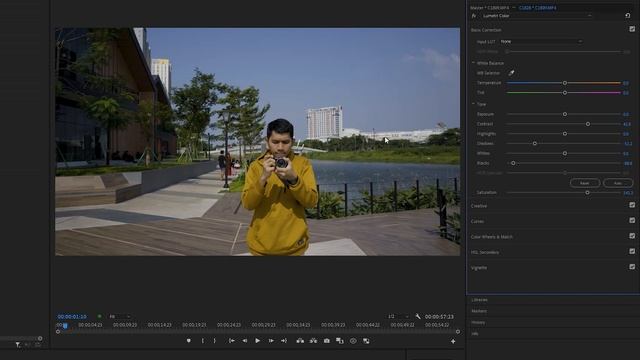
Task: Adjust the Blacks slider handle
Action: click(513, 163)
